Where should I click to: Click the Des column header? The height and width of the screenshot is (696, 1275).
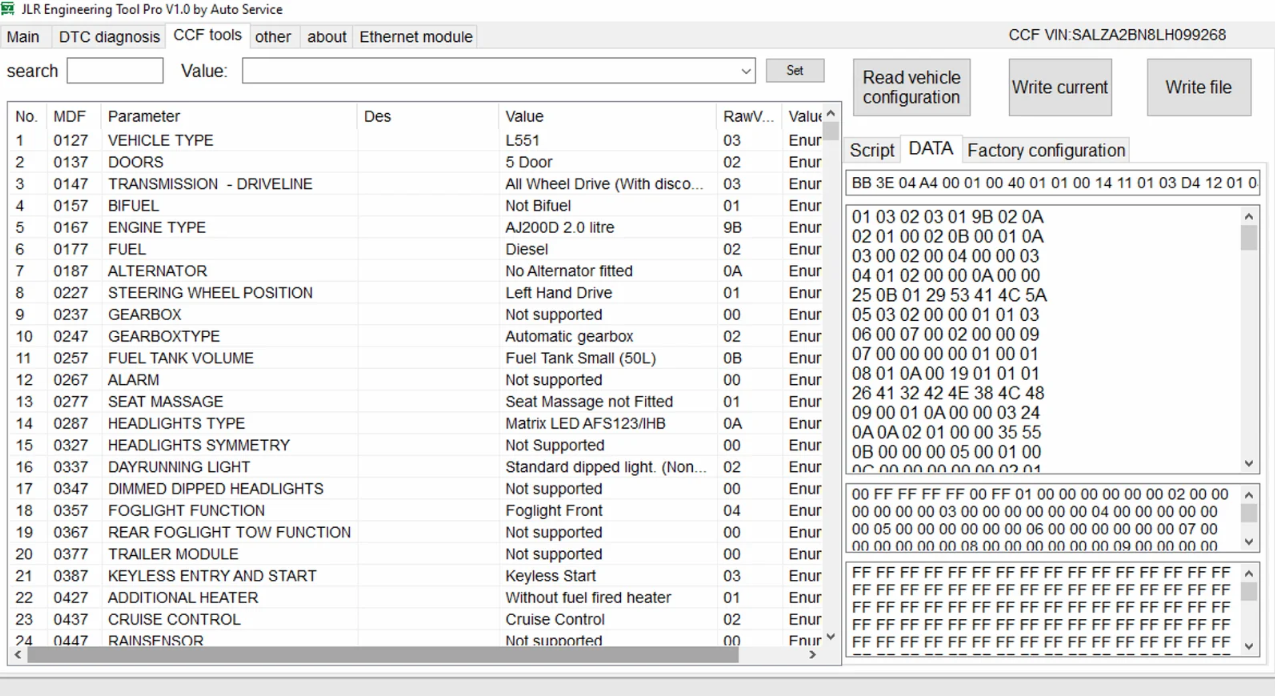coord(428,116)
